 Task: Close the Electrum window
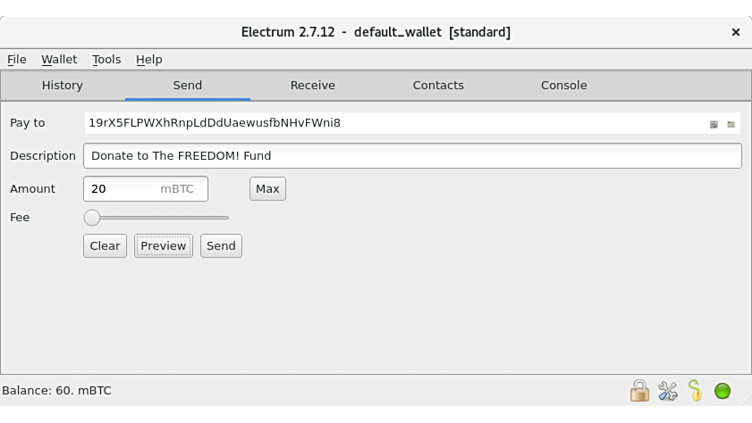pyautogui.click(x=736, y=32)
